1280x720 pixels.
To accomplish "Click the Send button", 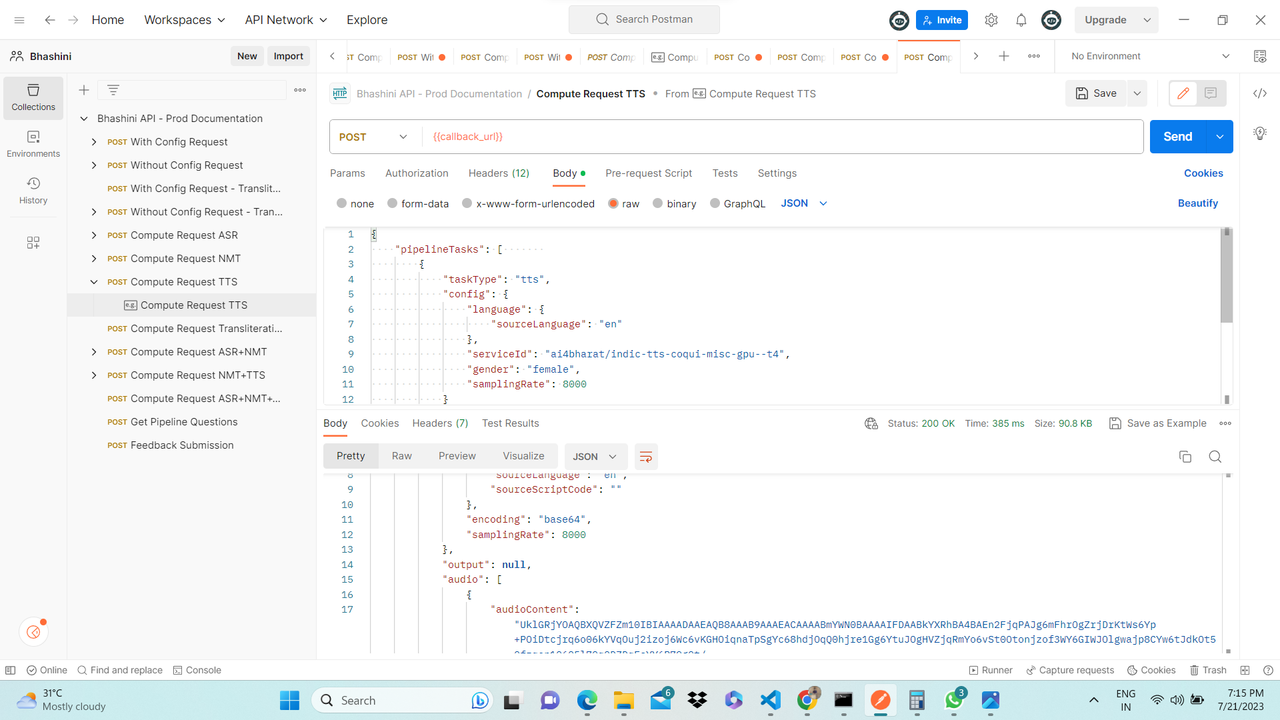I will [x=1178, y=137].
